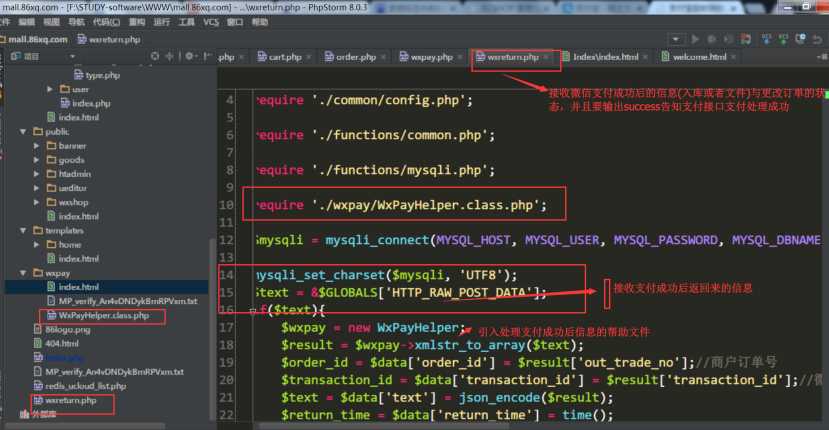Expand the banner folder
Viewport: 829px width, 430px height.
(x=36, y=145)
